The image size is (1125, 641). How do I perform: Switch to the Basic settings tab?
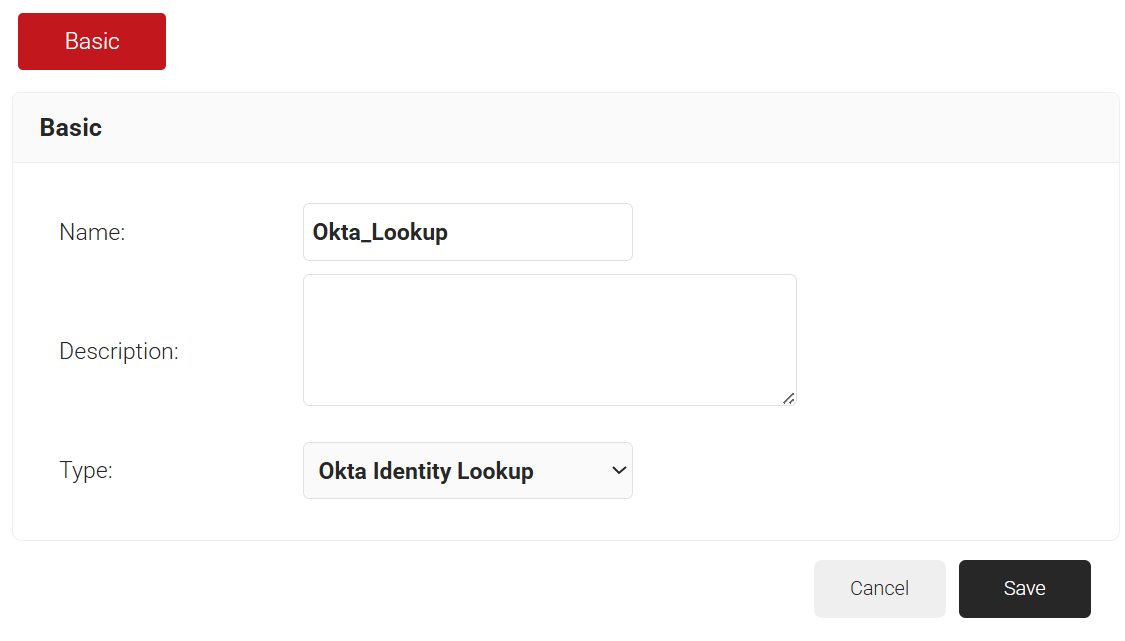coord(92,41)
